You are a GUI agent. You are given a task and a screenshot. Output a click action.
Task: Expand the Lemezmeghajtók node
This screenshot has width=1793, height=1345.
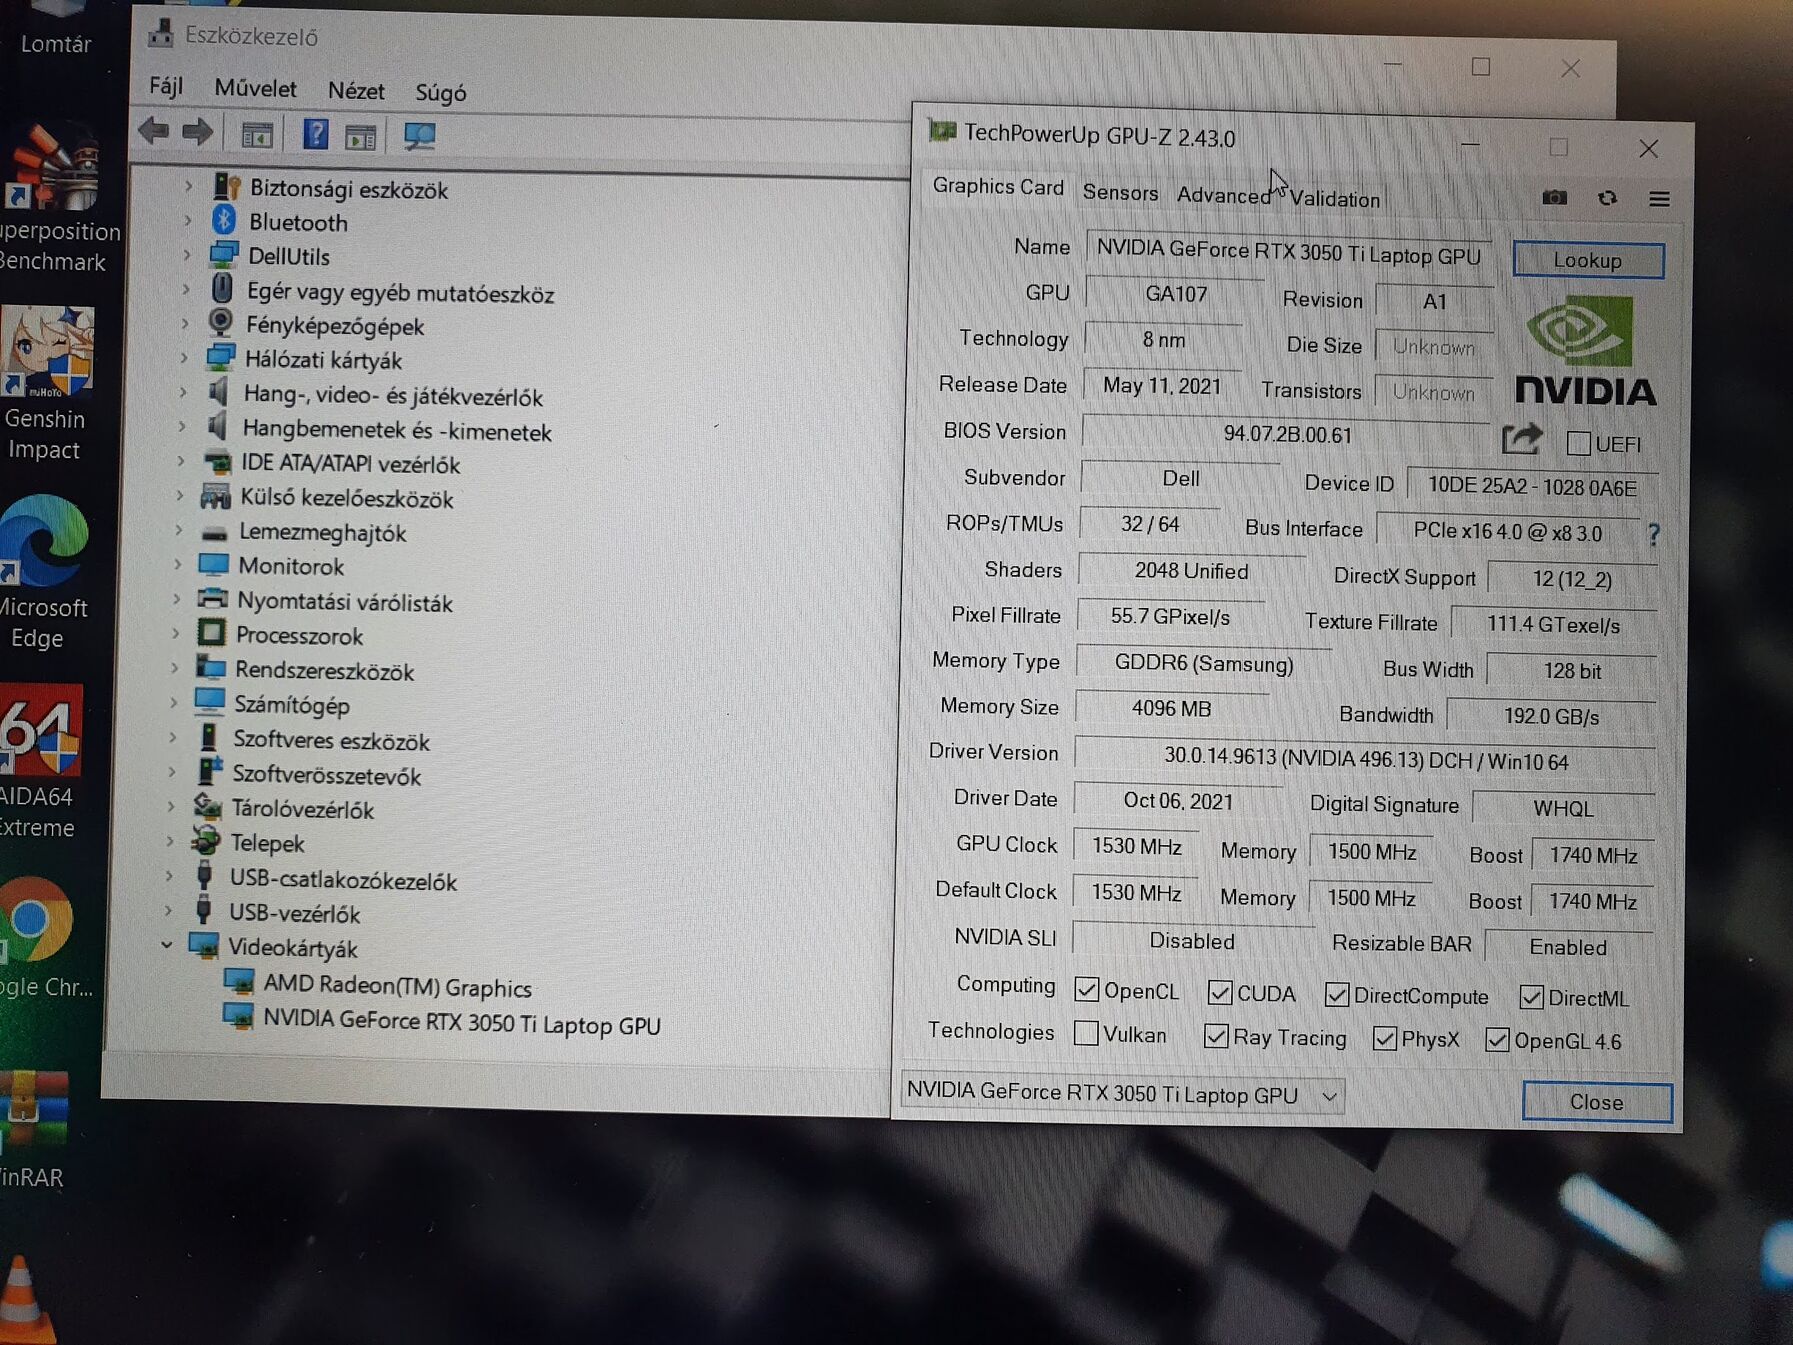(179, 530)
